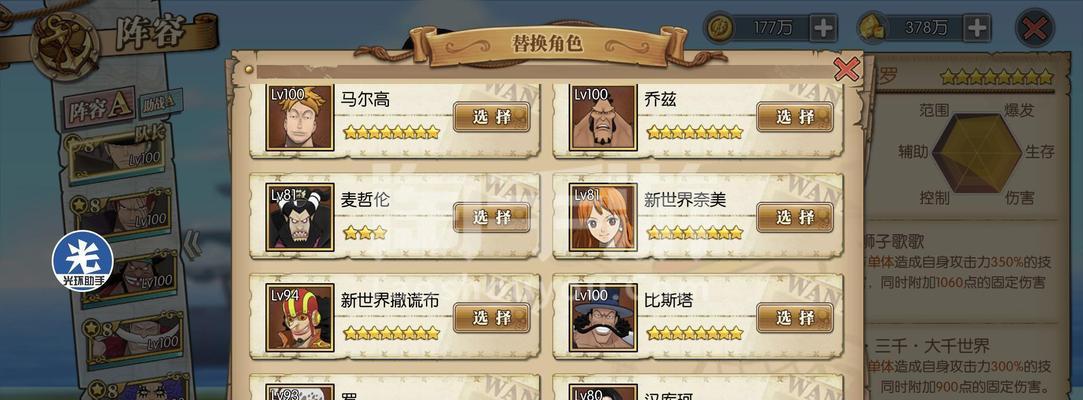The image size is (1083, 400).
Task: Add more gold with plus button beside 378万
Action: pos(977,28)
